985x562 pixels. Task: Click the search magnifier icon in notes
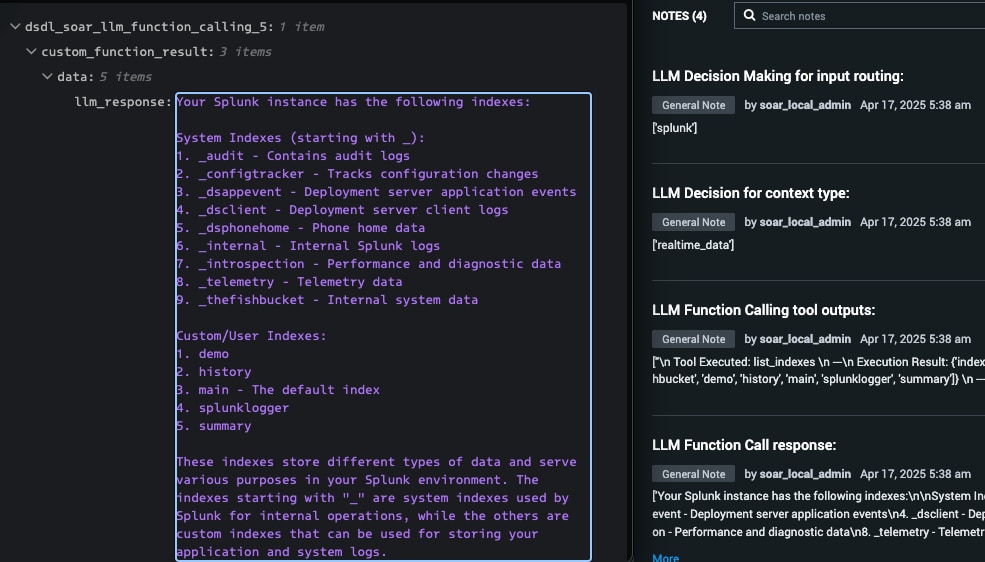point(749,16)
